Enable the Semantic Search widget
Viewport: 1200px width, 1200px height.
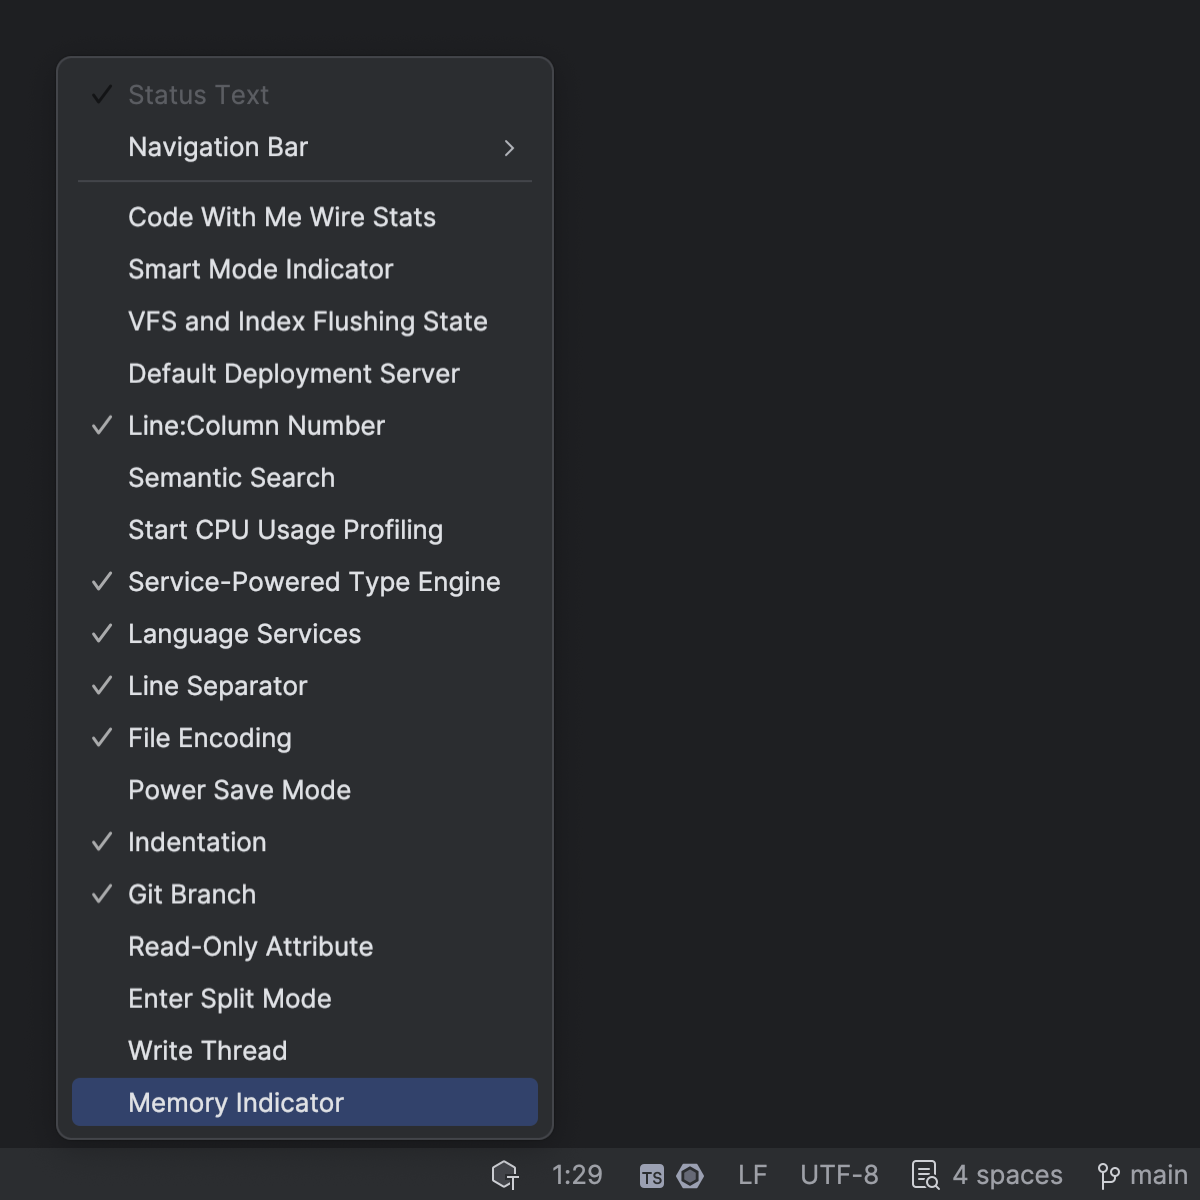click(x=231, y=477)
